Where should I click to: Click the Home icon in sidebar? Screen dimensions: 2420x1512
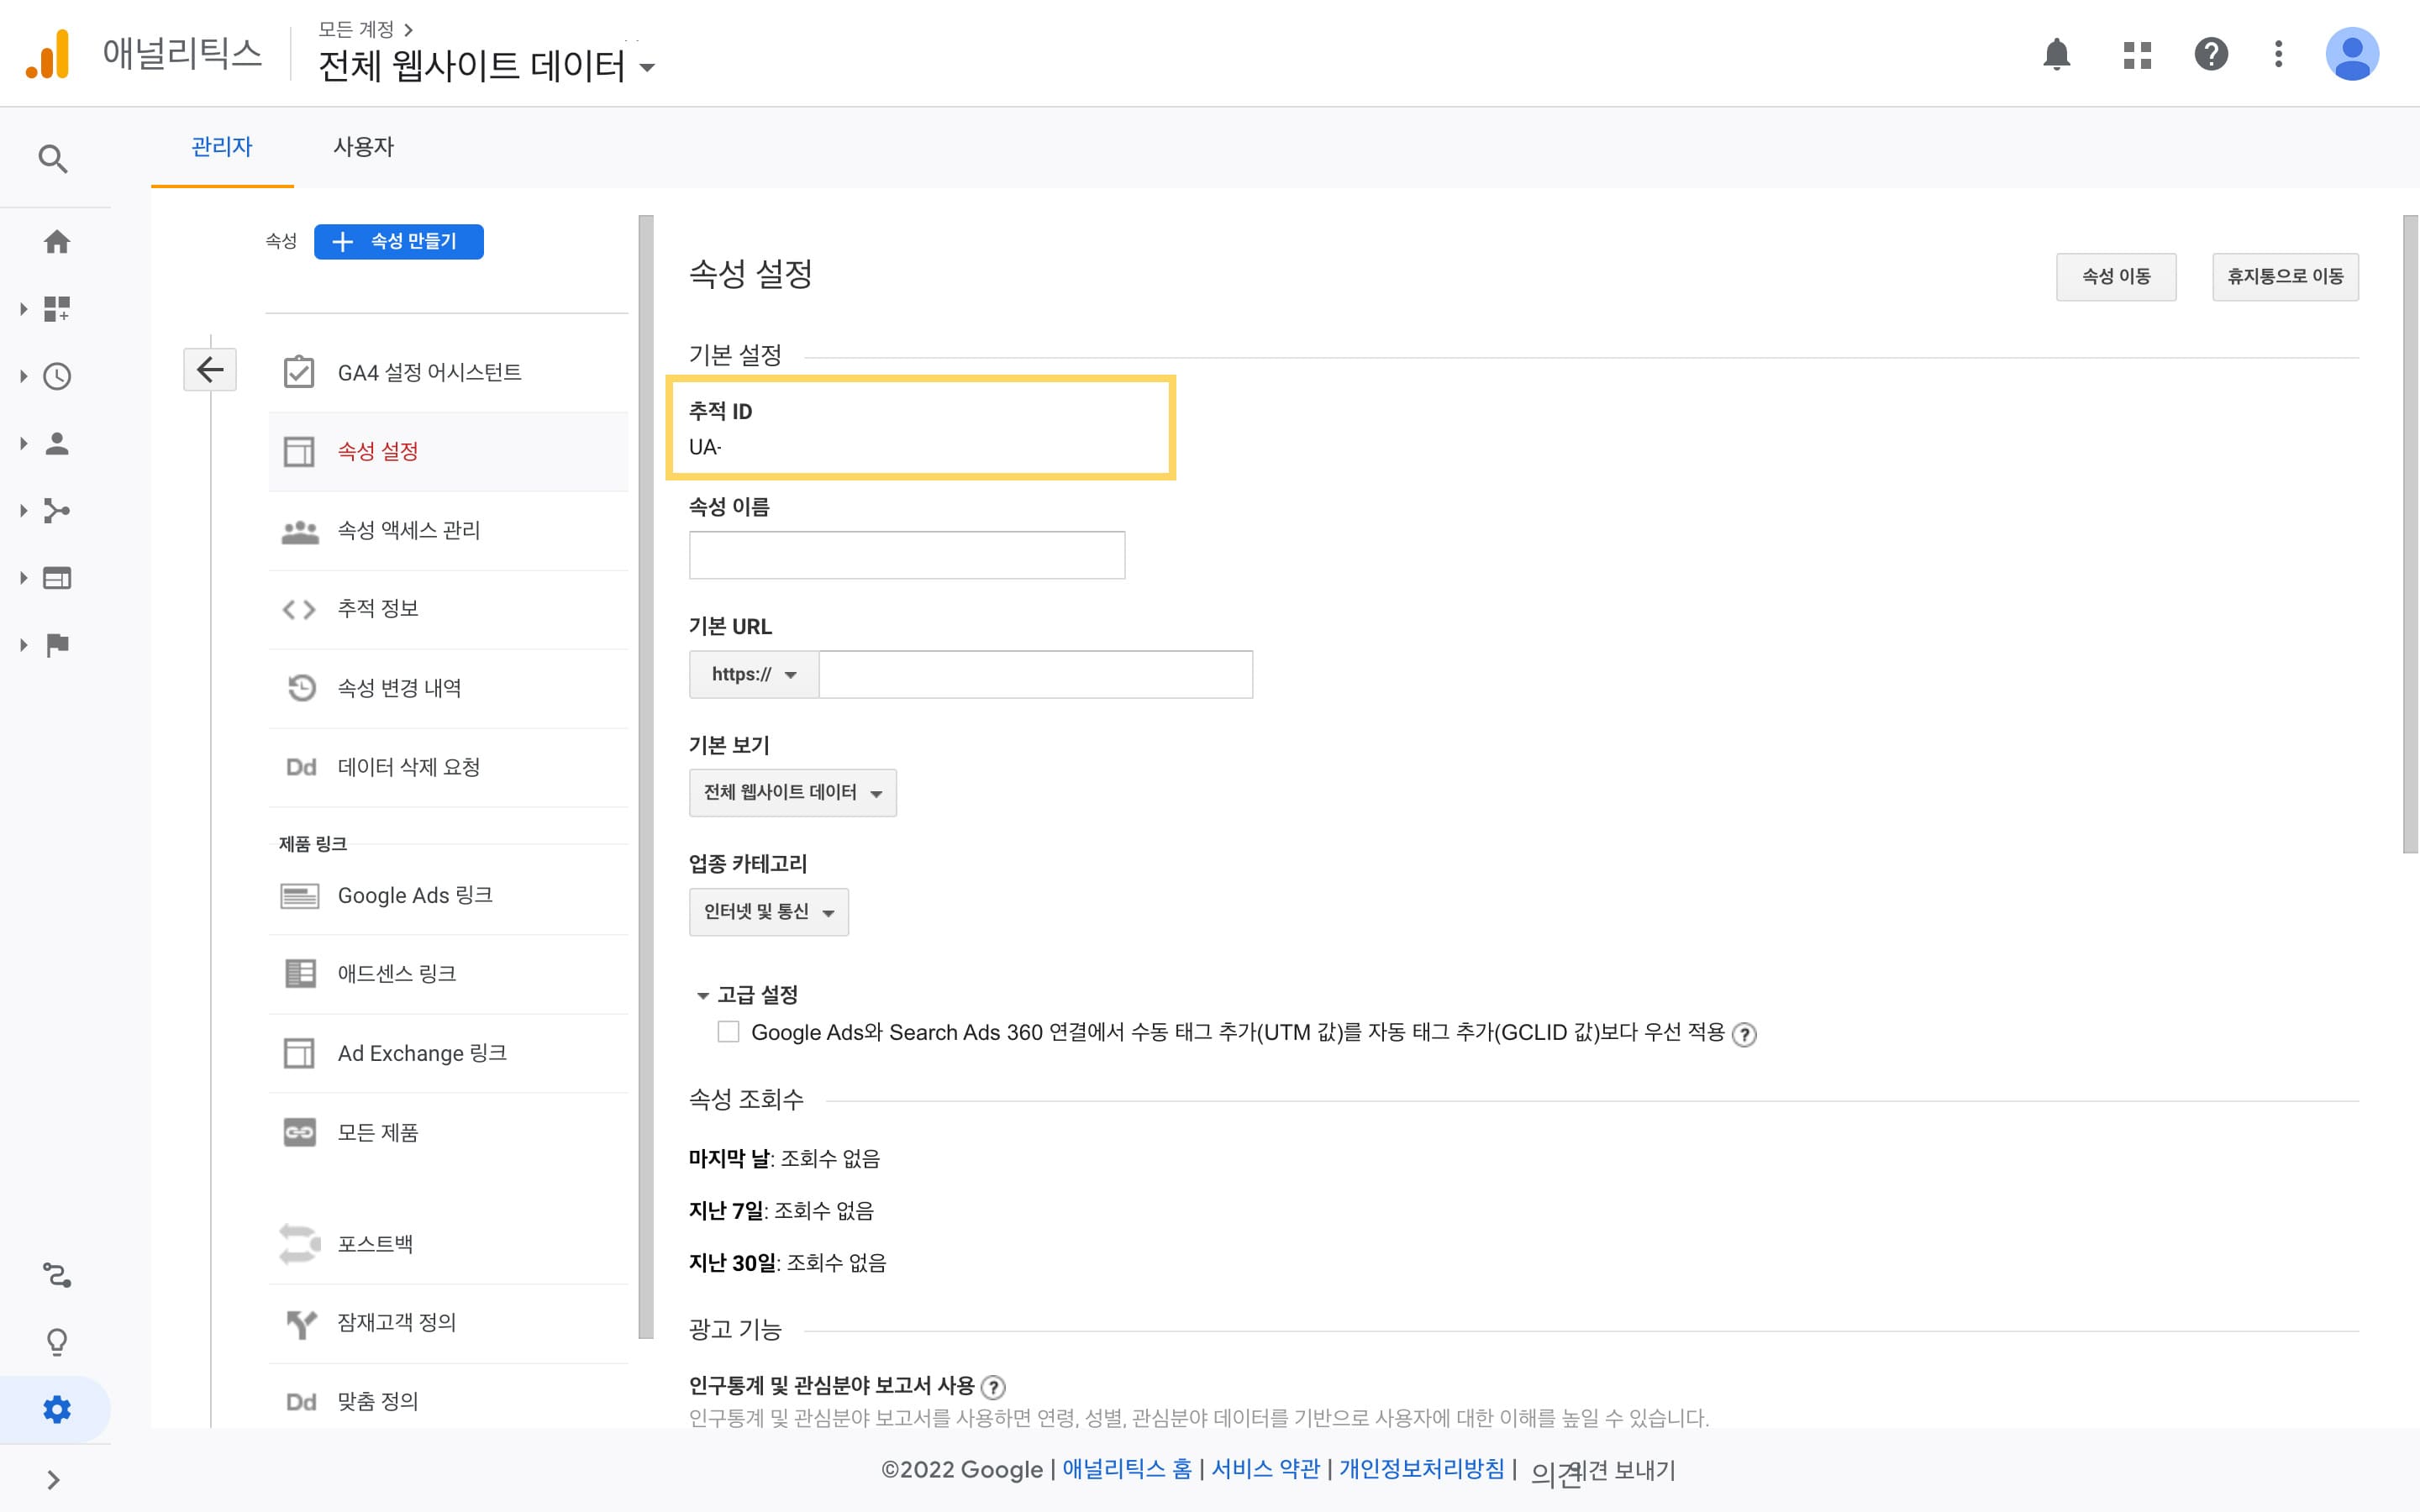pyautogui.click(x=57, y=242)
